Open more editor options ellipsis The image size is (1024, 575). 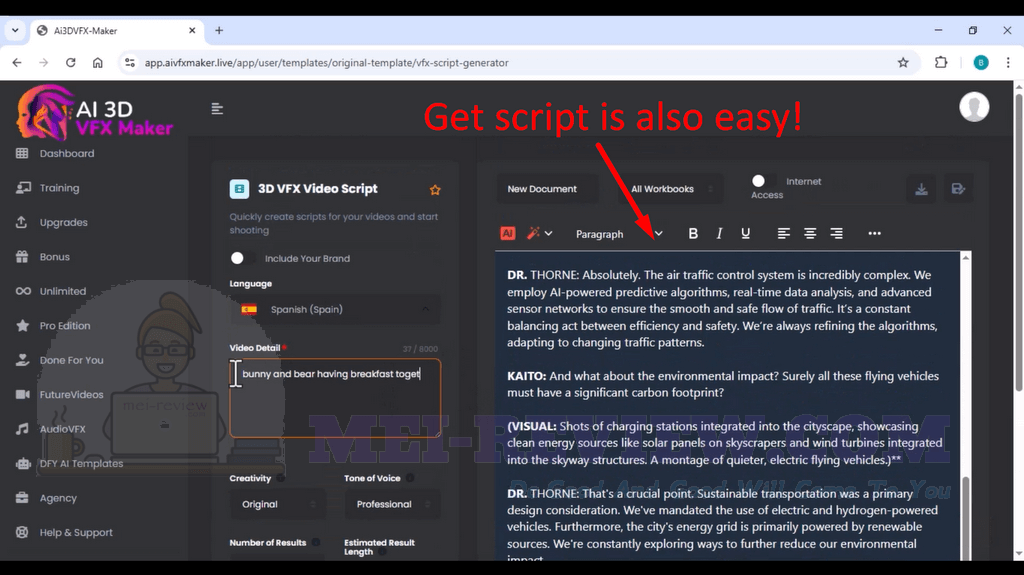[x=874, y=233]
